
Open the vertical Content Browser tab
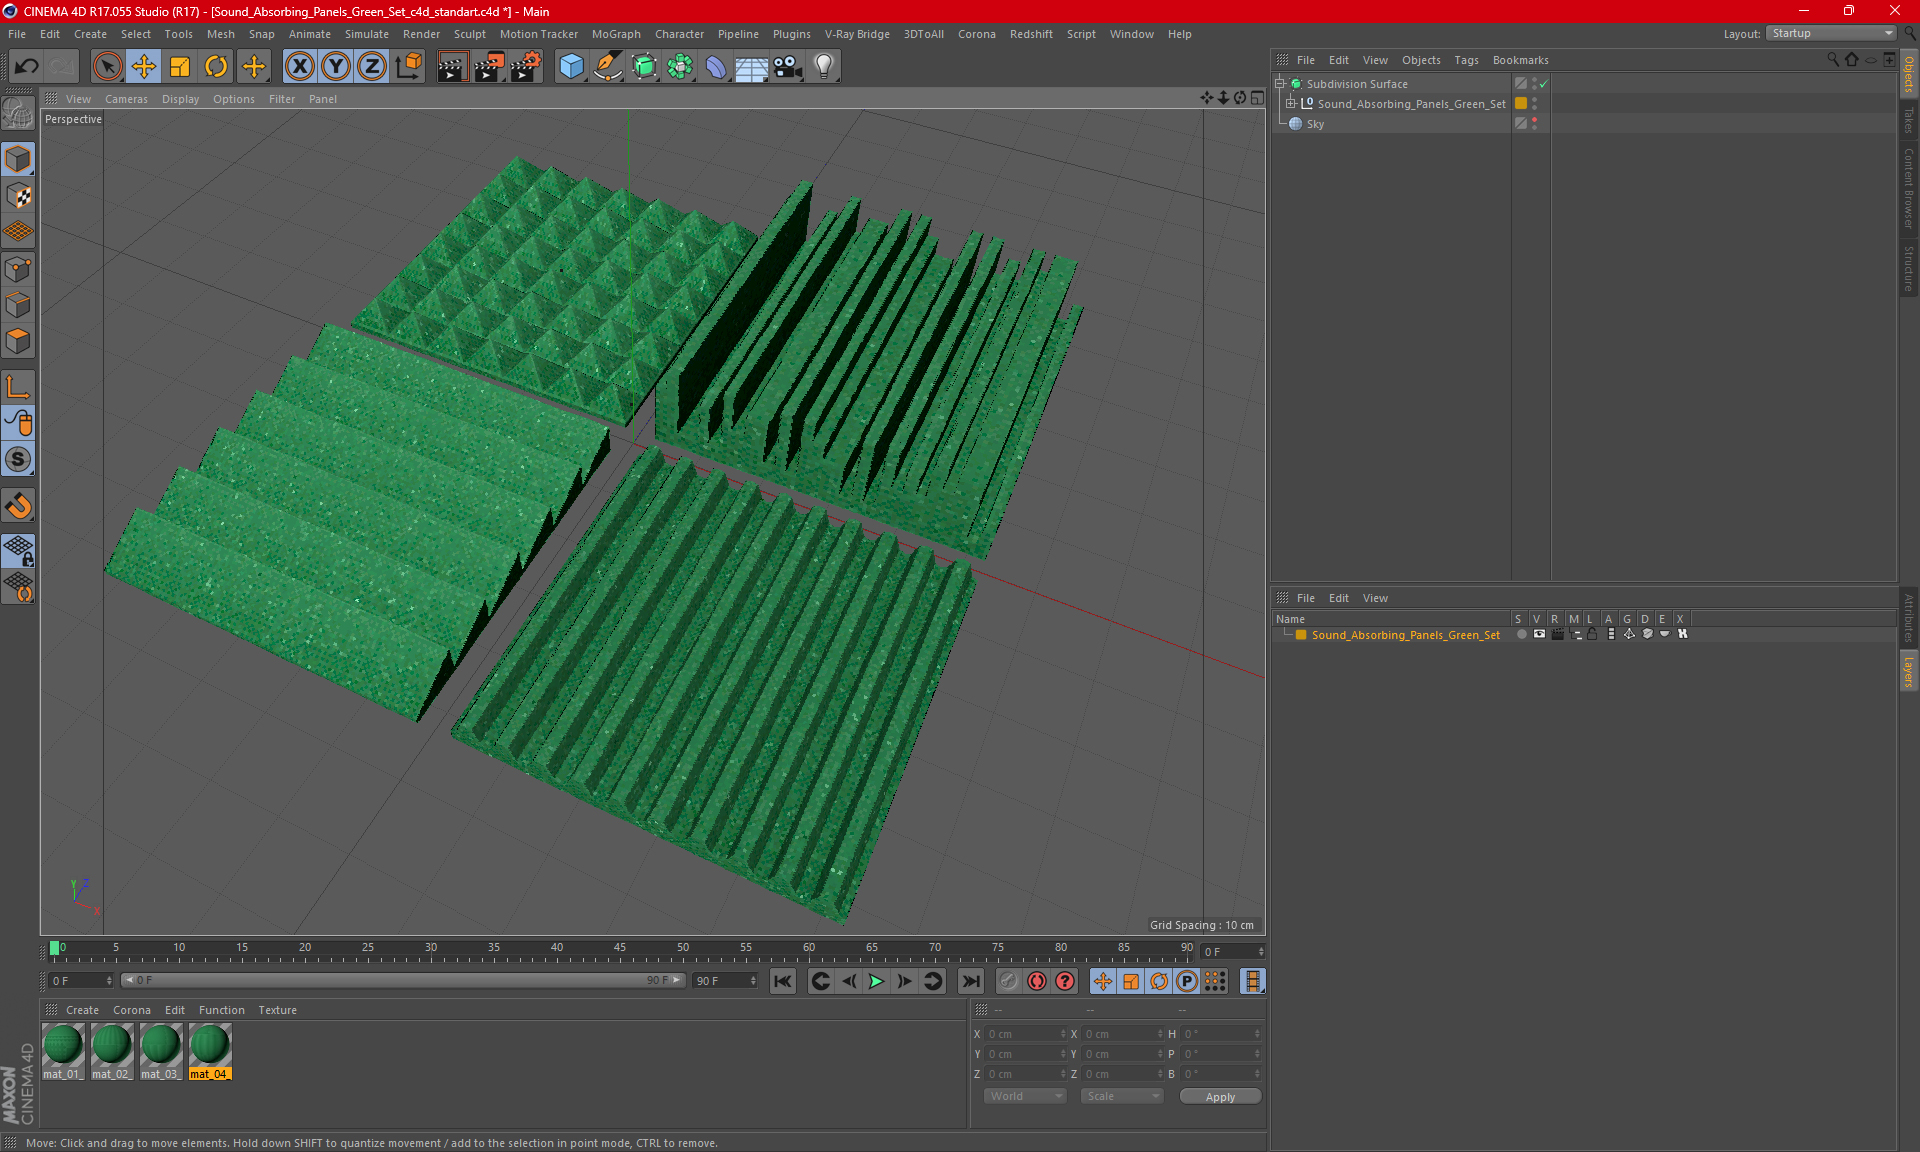pos(1908,189)
